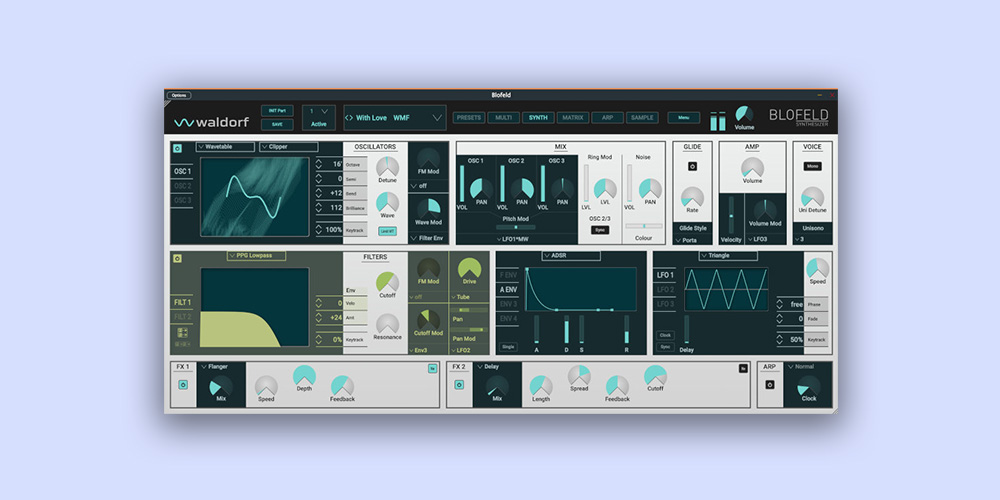
Task: Toggle the oscillator section power icon
Action: (178, 148)
